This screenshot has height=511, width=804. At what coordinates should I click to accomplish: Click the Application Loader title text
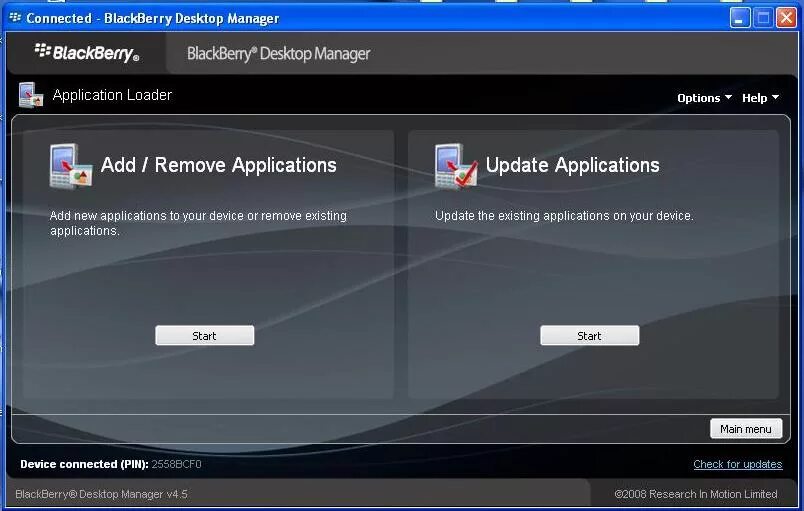pyautogui.click(x=112, y=95)
